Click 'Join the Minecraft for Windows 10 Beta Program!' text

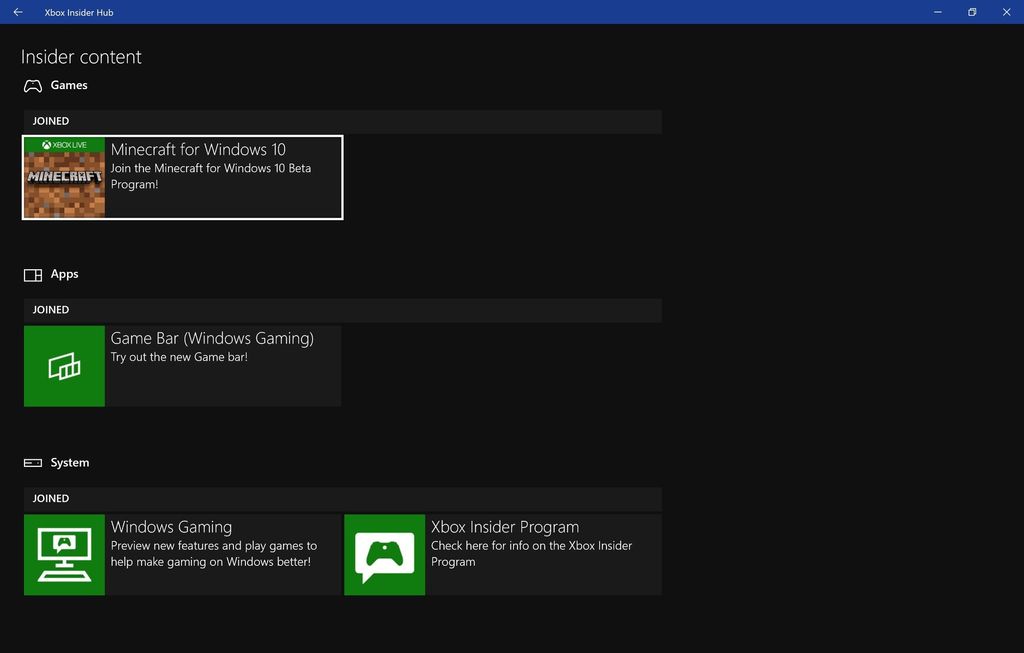pos(210,176)
